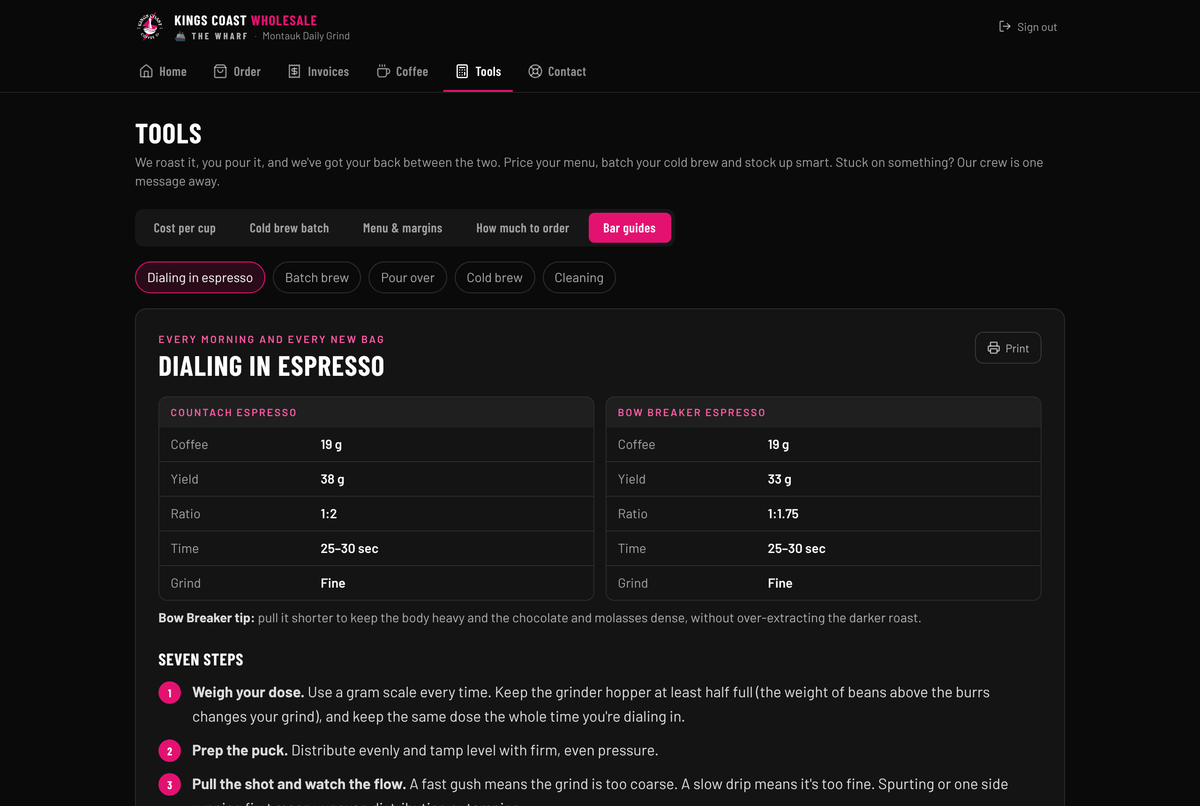
Task: Select the Menu & margins tab
Action: point(402,228)
